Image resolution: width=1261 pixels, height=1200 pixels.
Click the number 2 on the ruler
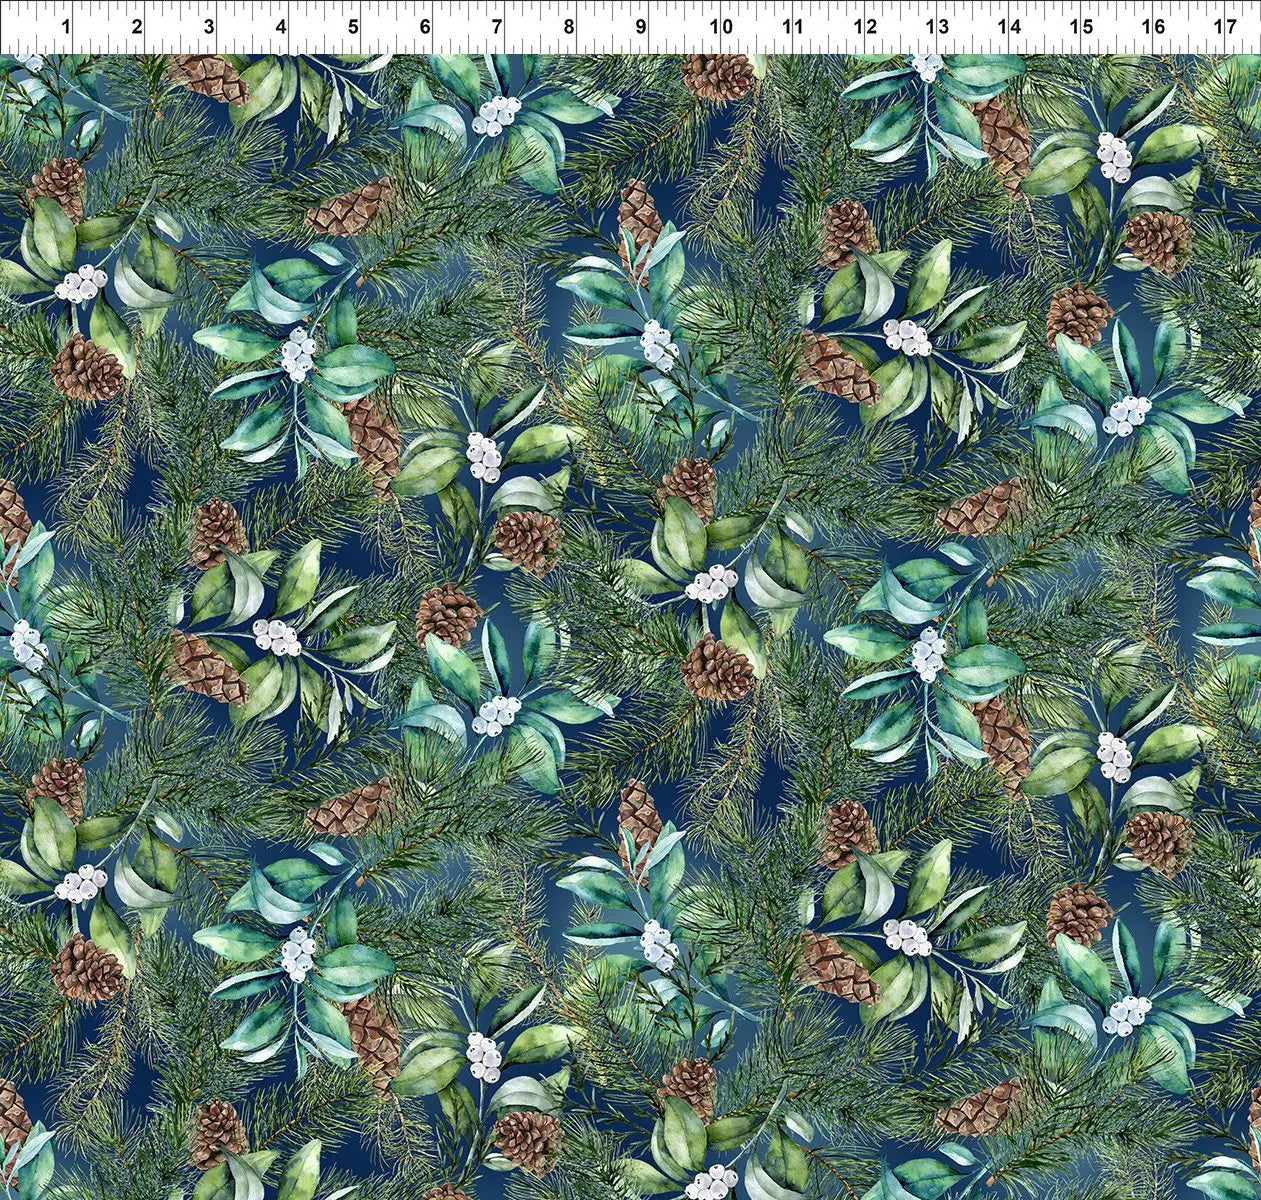point(137,27)
